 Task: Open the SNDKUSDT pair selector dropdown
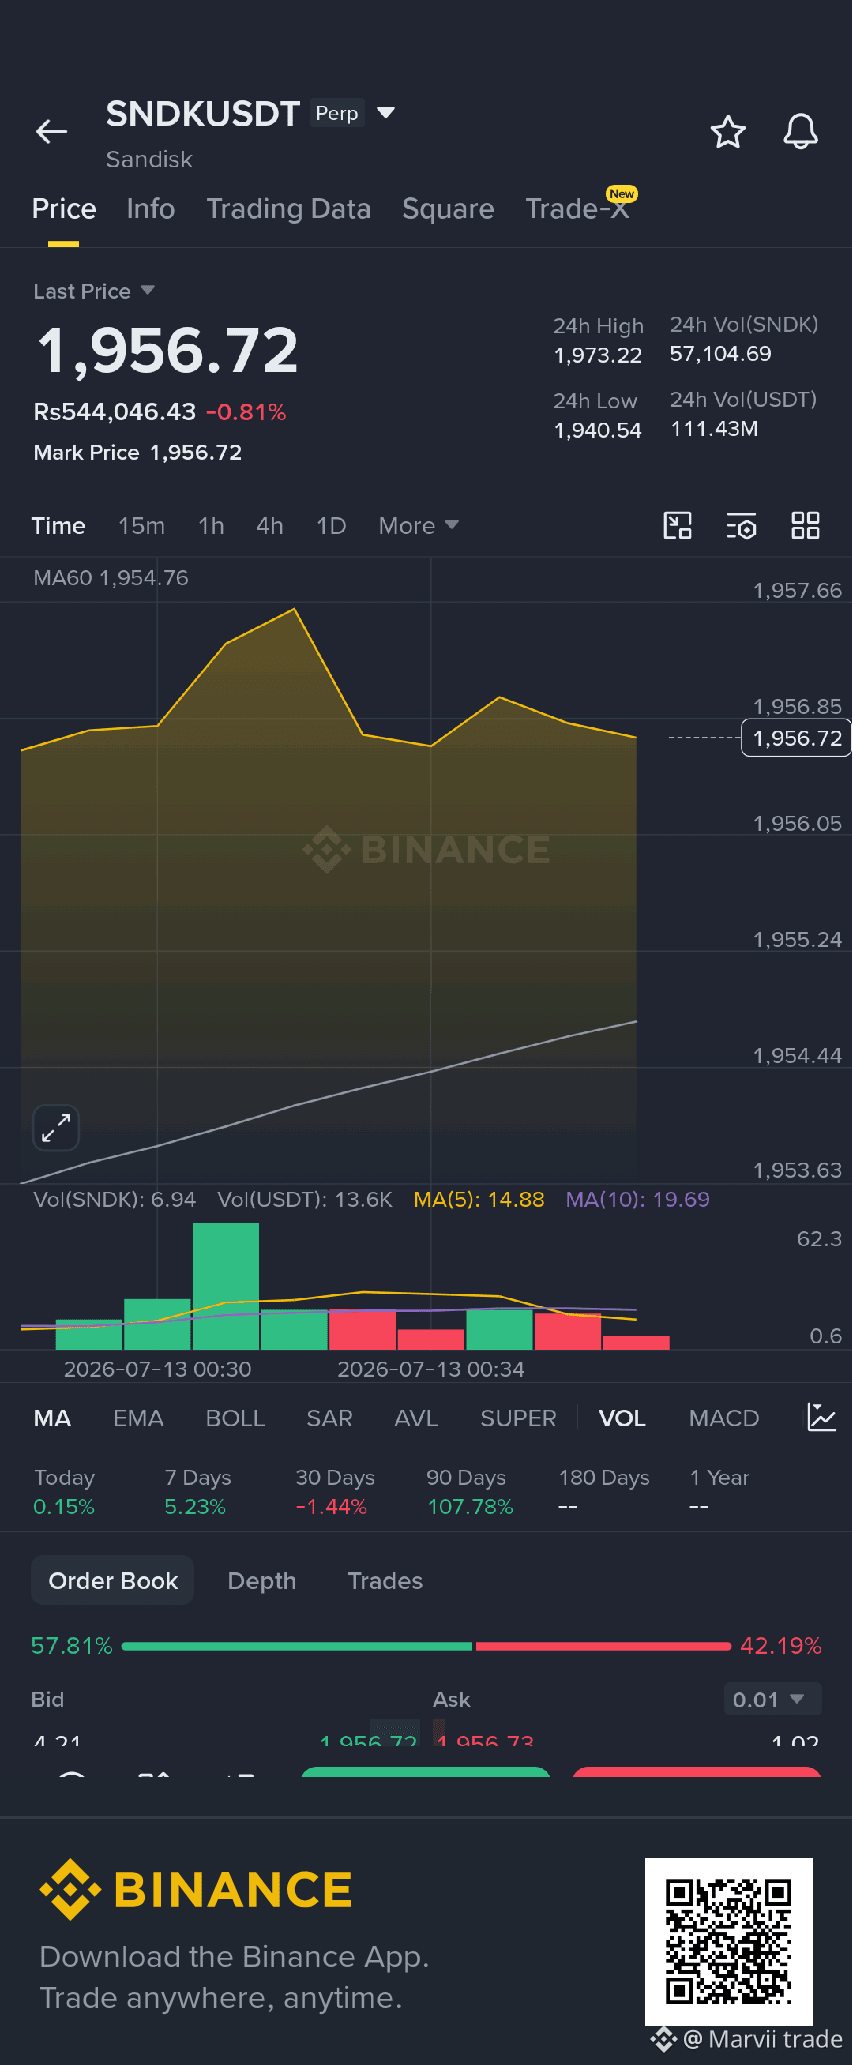tap(386, 113)
